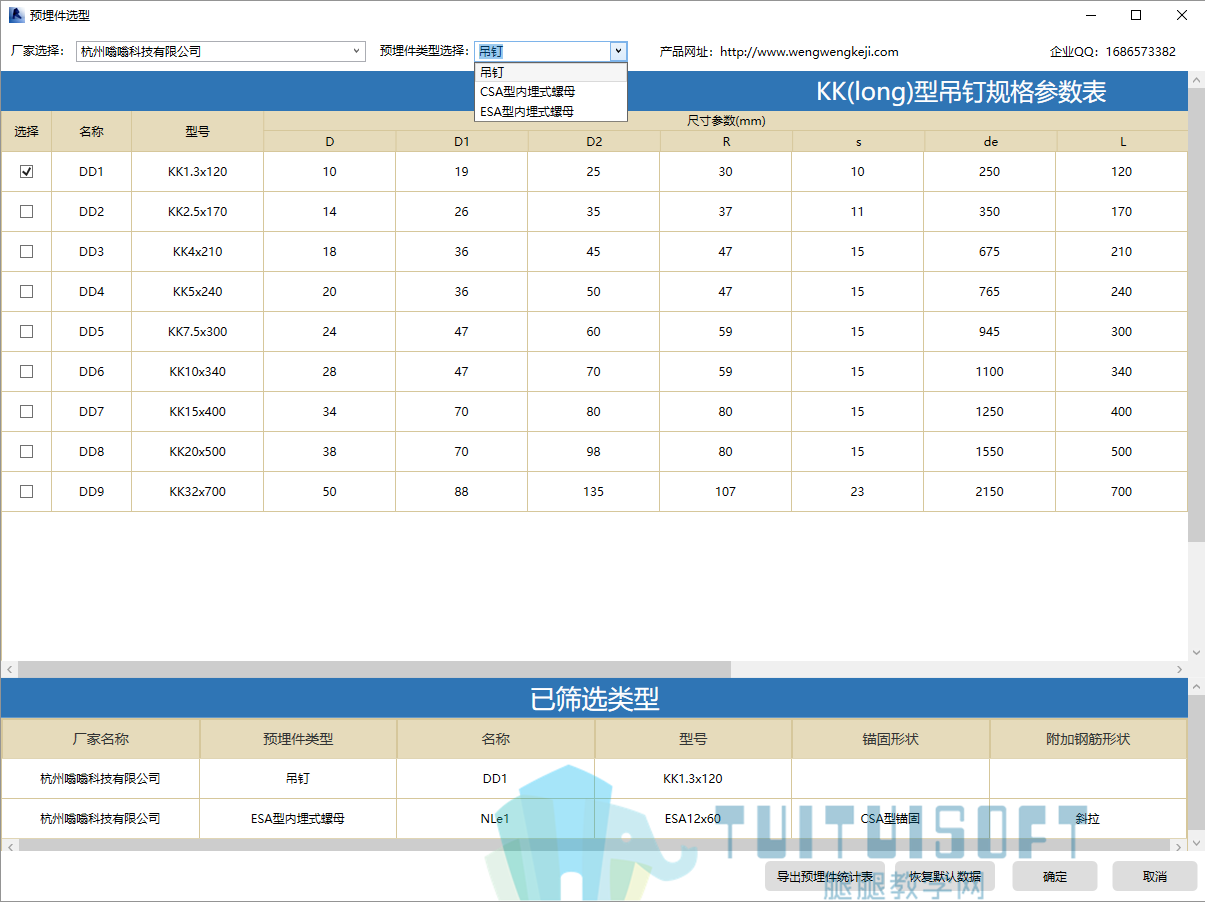Choose CSA型内埋式螺母 from the dropdown list
This screenshot has height=902, width=1205.
pyautogui.click(x=551, y=91)
